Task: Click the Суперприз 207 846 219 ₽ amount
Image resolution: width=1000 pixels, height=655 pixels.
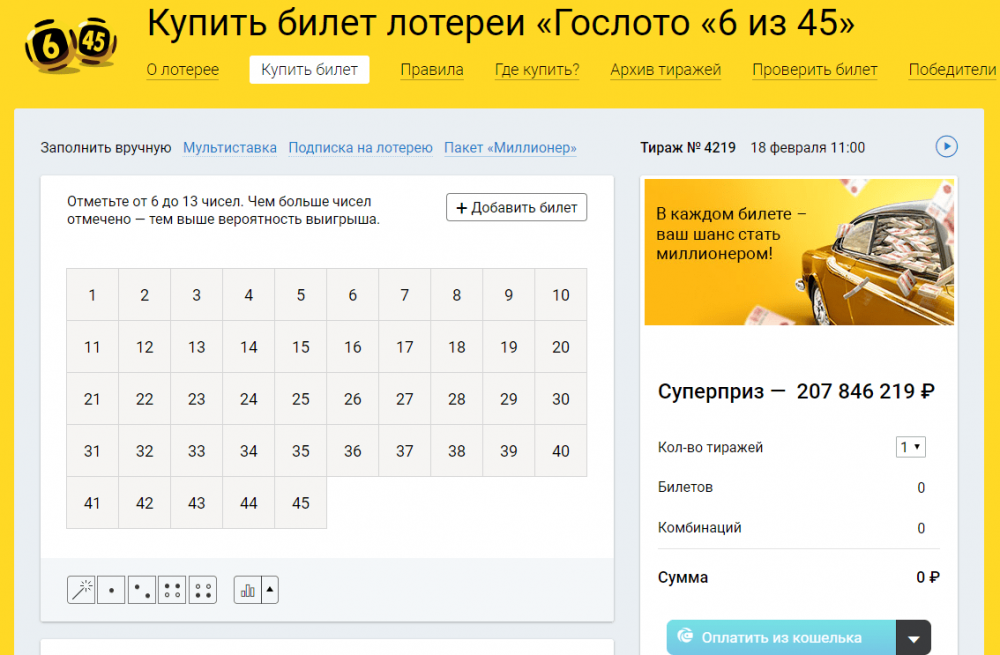Action: pos(865,391)
